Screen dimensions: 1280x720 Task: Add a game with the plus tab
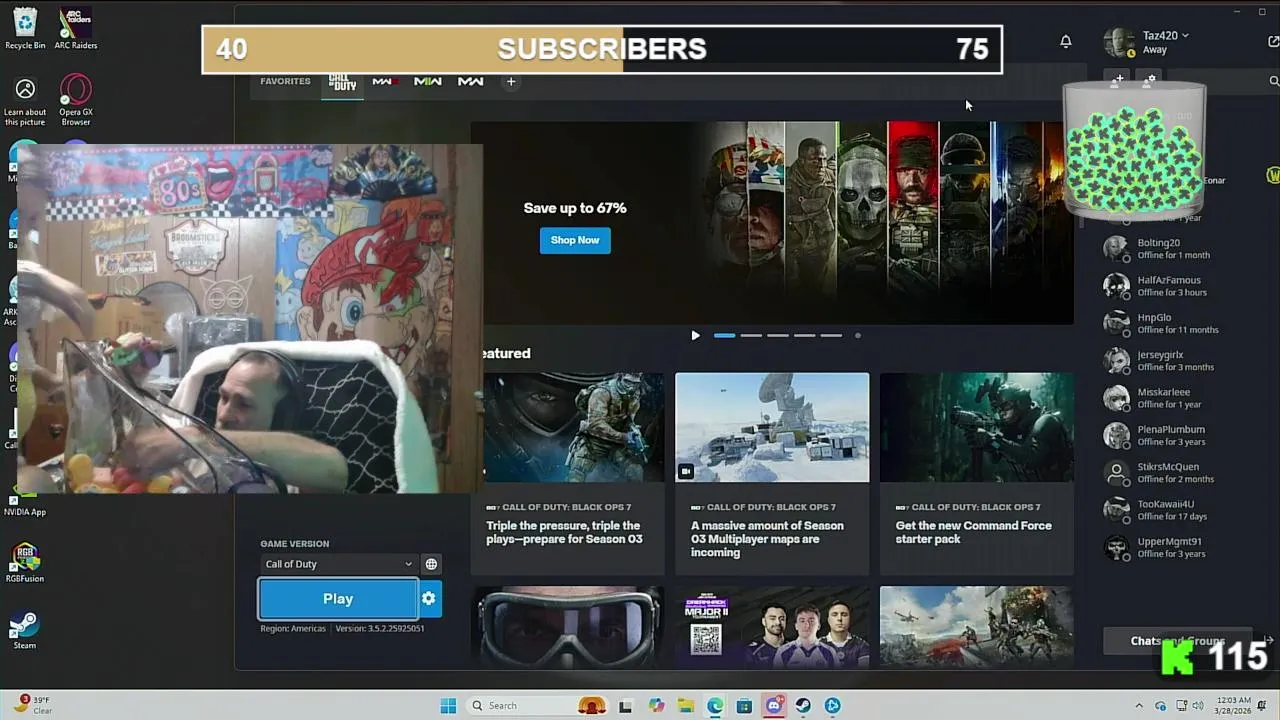[x=511, y=82]
